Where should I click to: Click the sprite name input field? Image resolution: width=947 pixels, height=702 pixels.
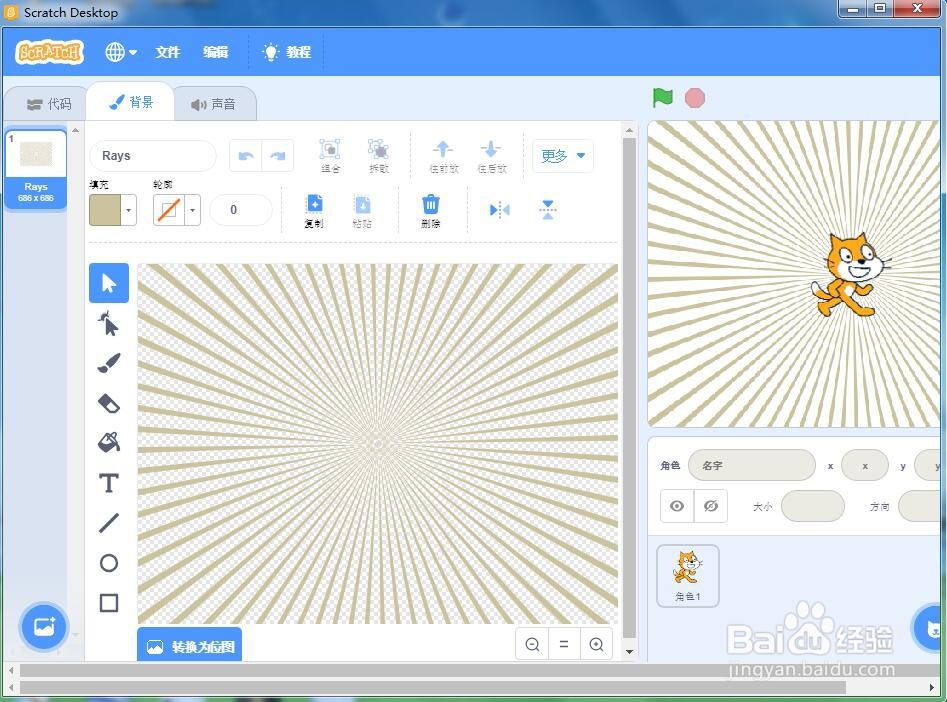pos(751,465)
